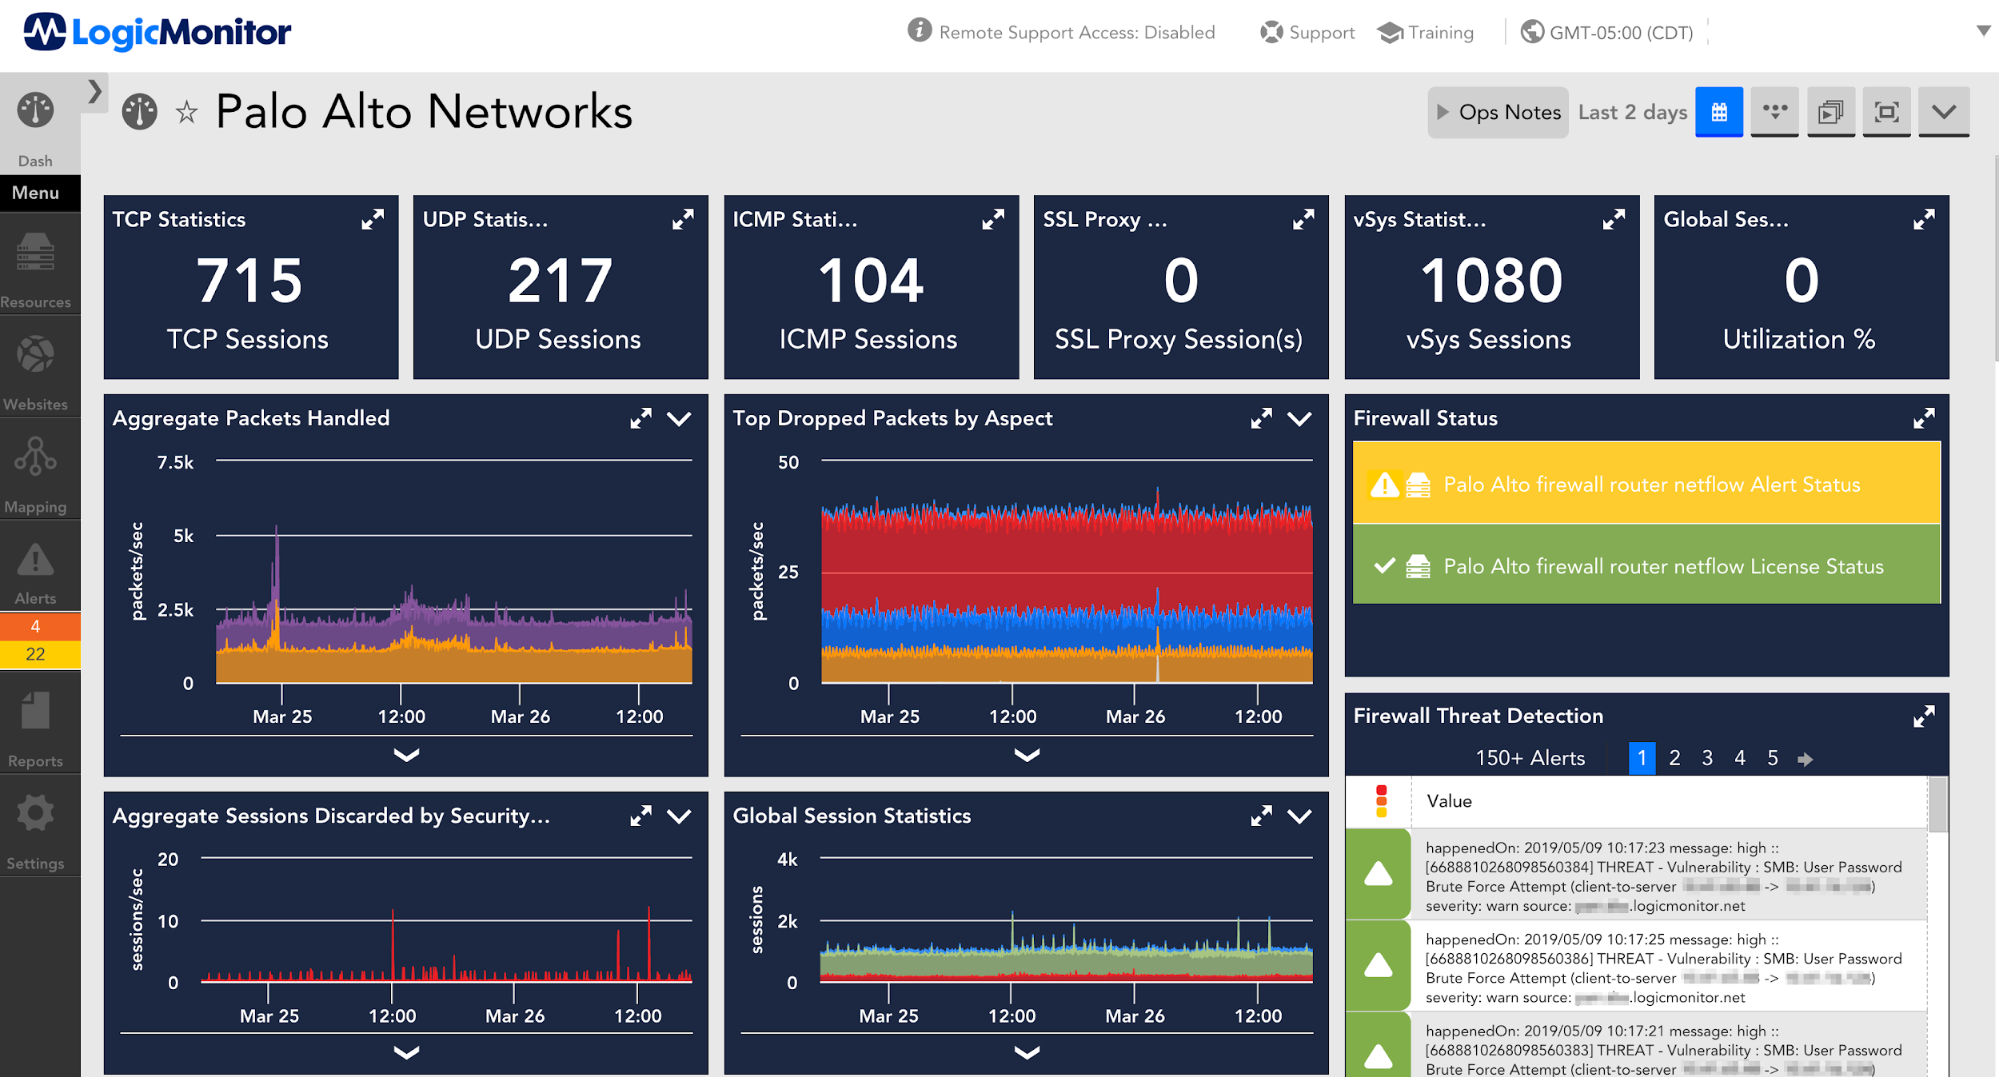Image resolution: width=1999 pixels, height=1078 pixels.
Task: Go to alerts page 2
Action: point(1675,758)
